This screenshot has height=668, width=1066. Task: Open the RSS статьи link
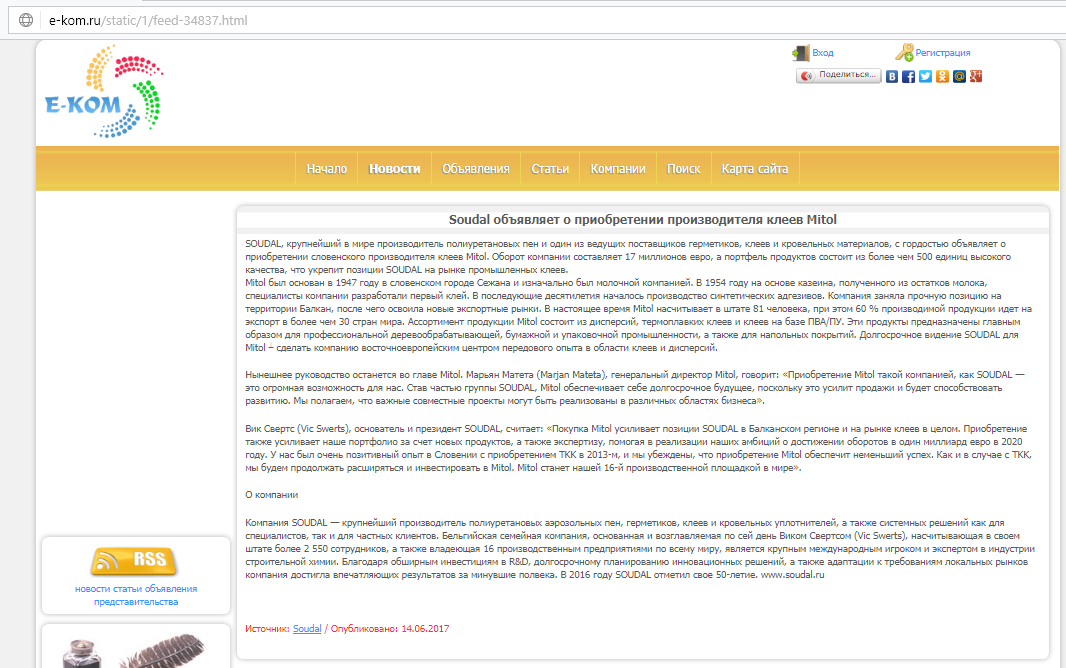click(127, 589)
